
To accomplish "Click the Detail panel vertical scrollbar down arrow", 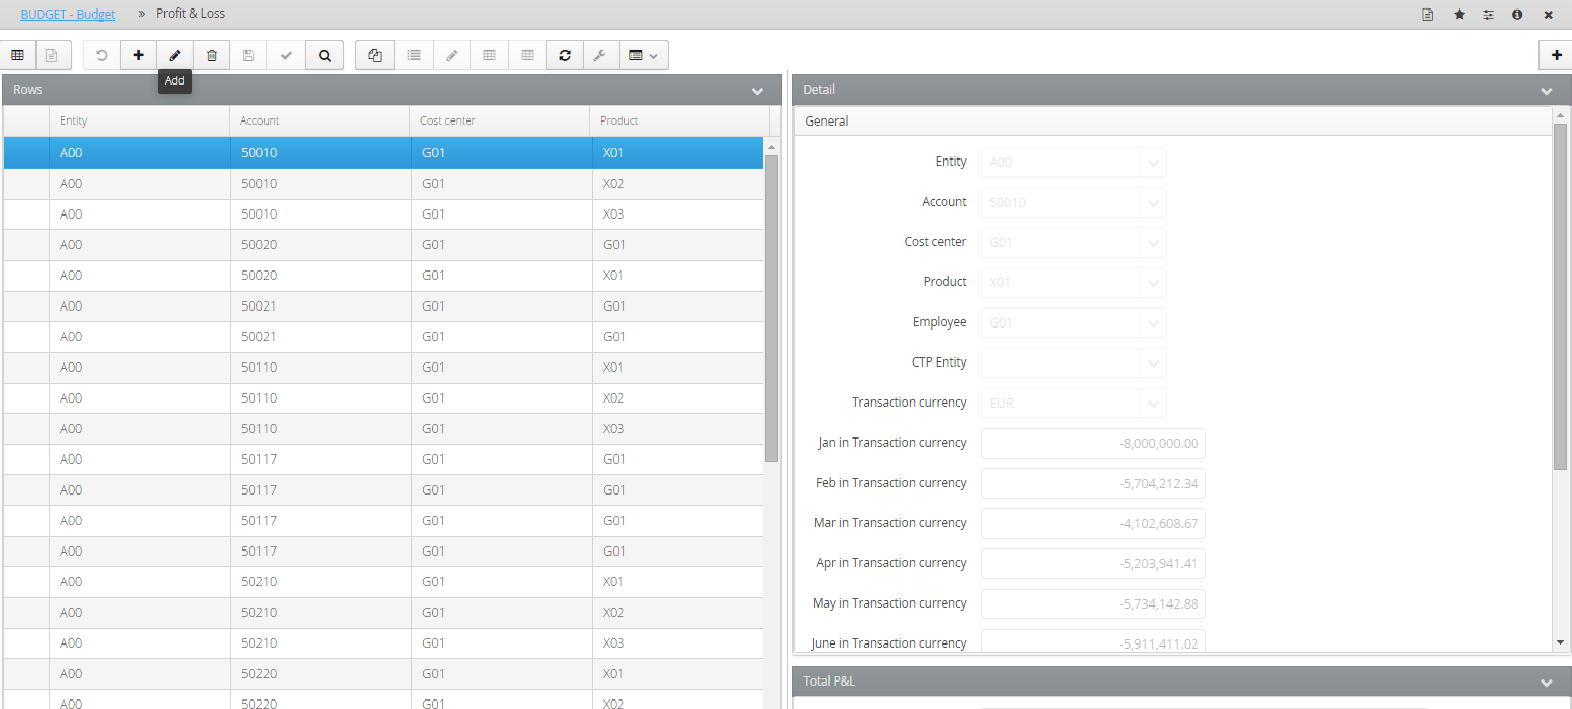I will (x=1560, y=643).
